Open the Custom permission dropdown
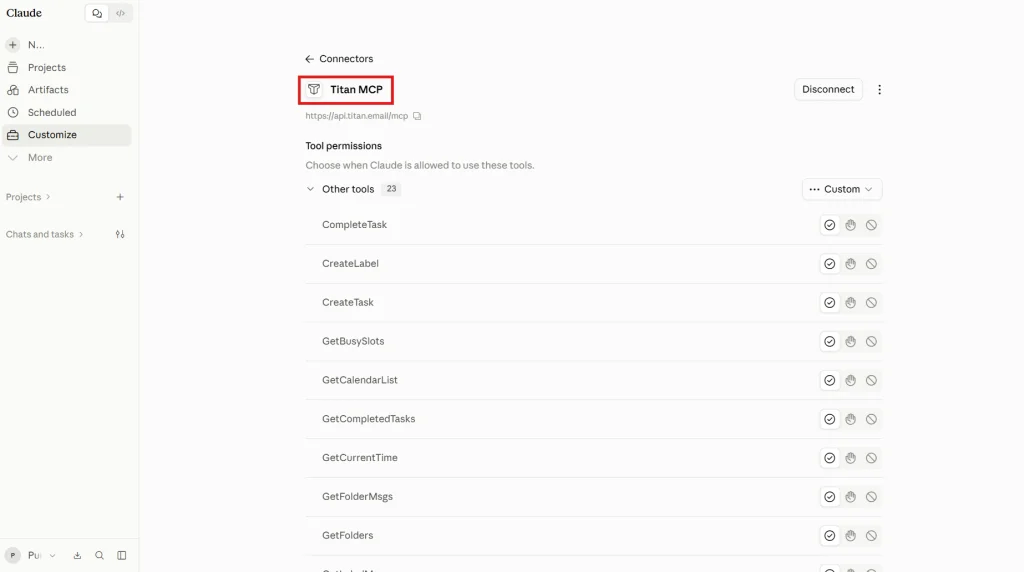The image size is (1024, 572). 842,189
